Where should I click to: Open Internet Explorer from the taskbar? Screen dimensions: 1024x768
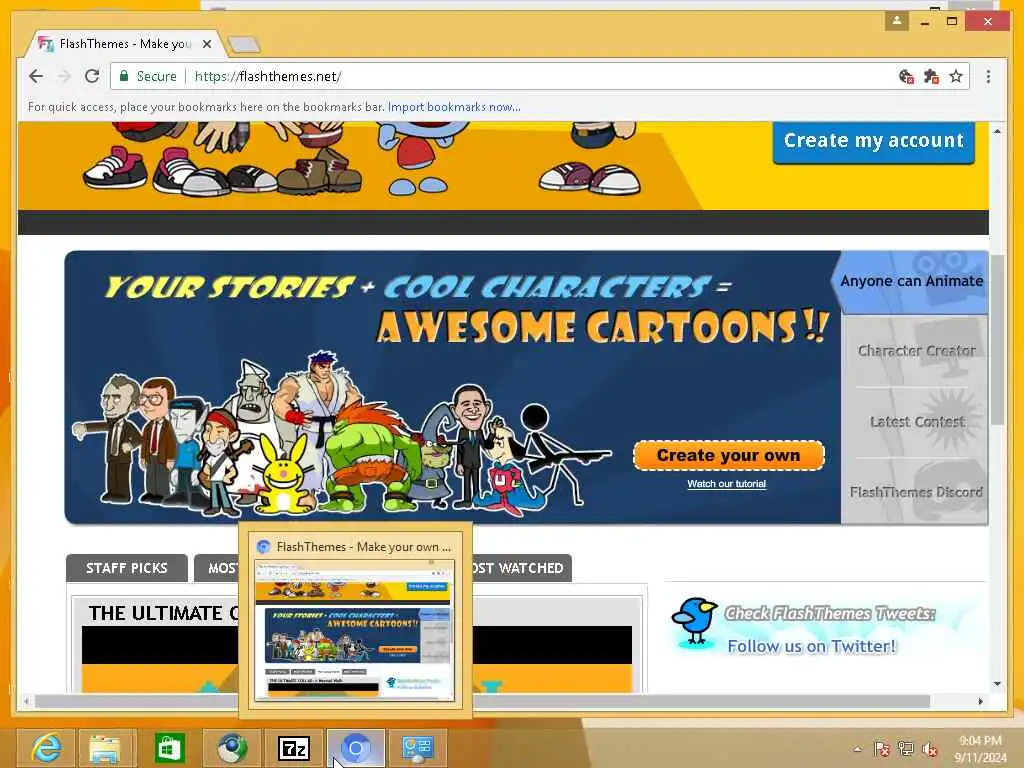46,748
